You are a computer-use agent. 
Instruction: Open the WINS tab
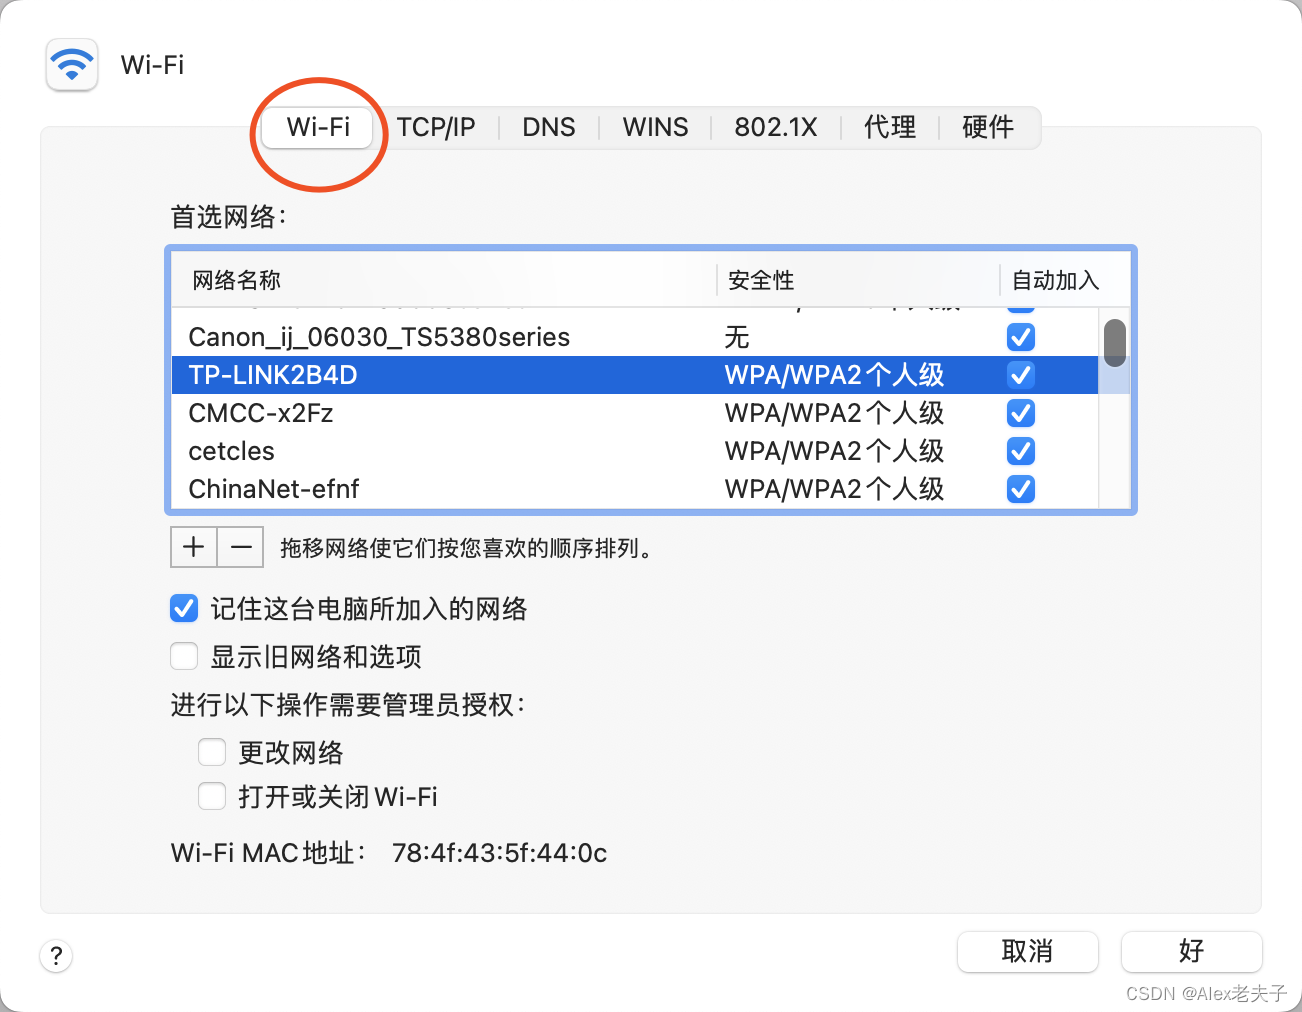click(655, 127)
